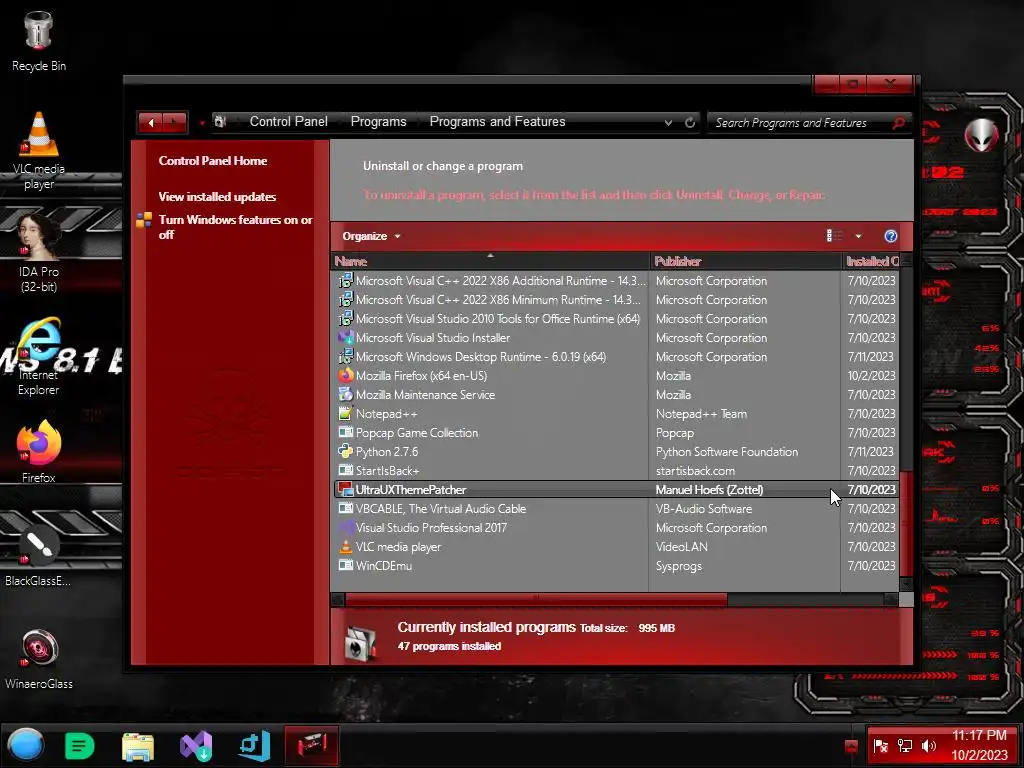1024x768 pixels.
Task: Open the WinaeroGlass desktop shortcut
Action: tap(39, 658)
